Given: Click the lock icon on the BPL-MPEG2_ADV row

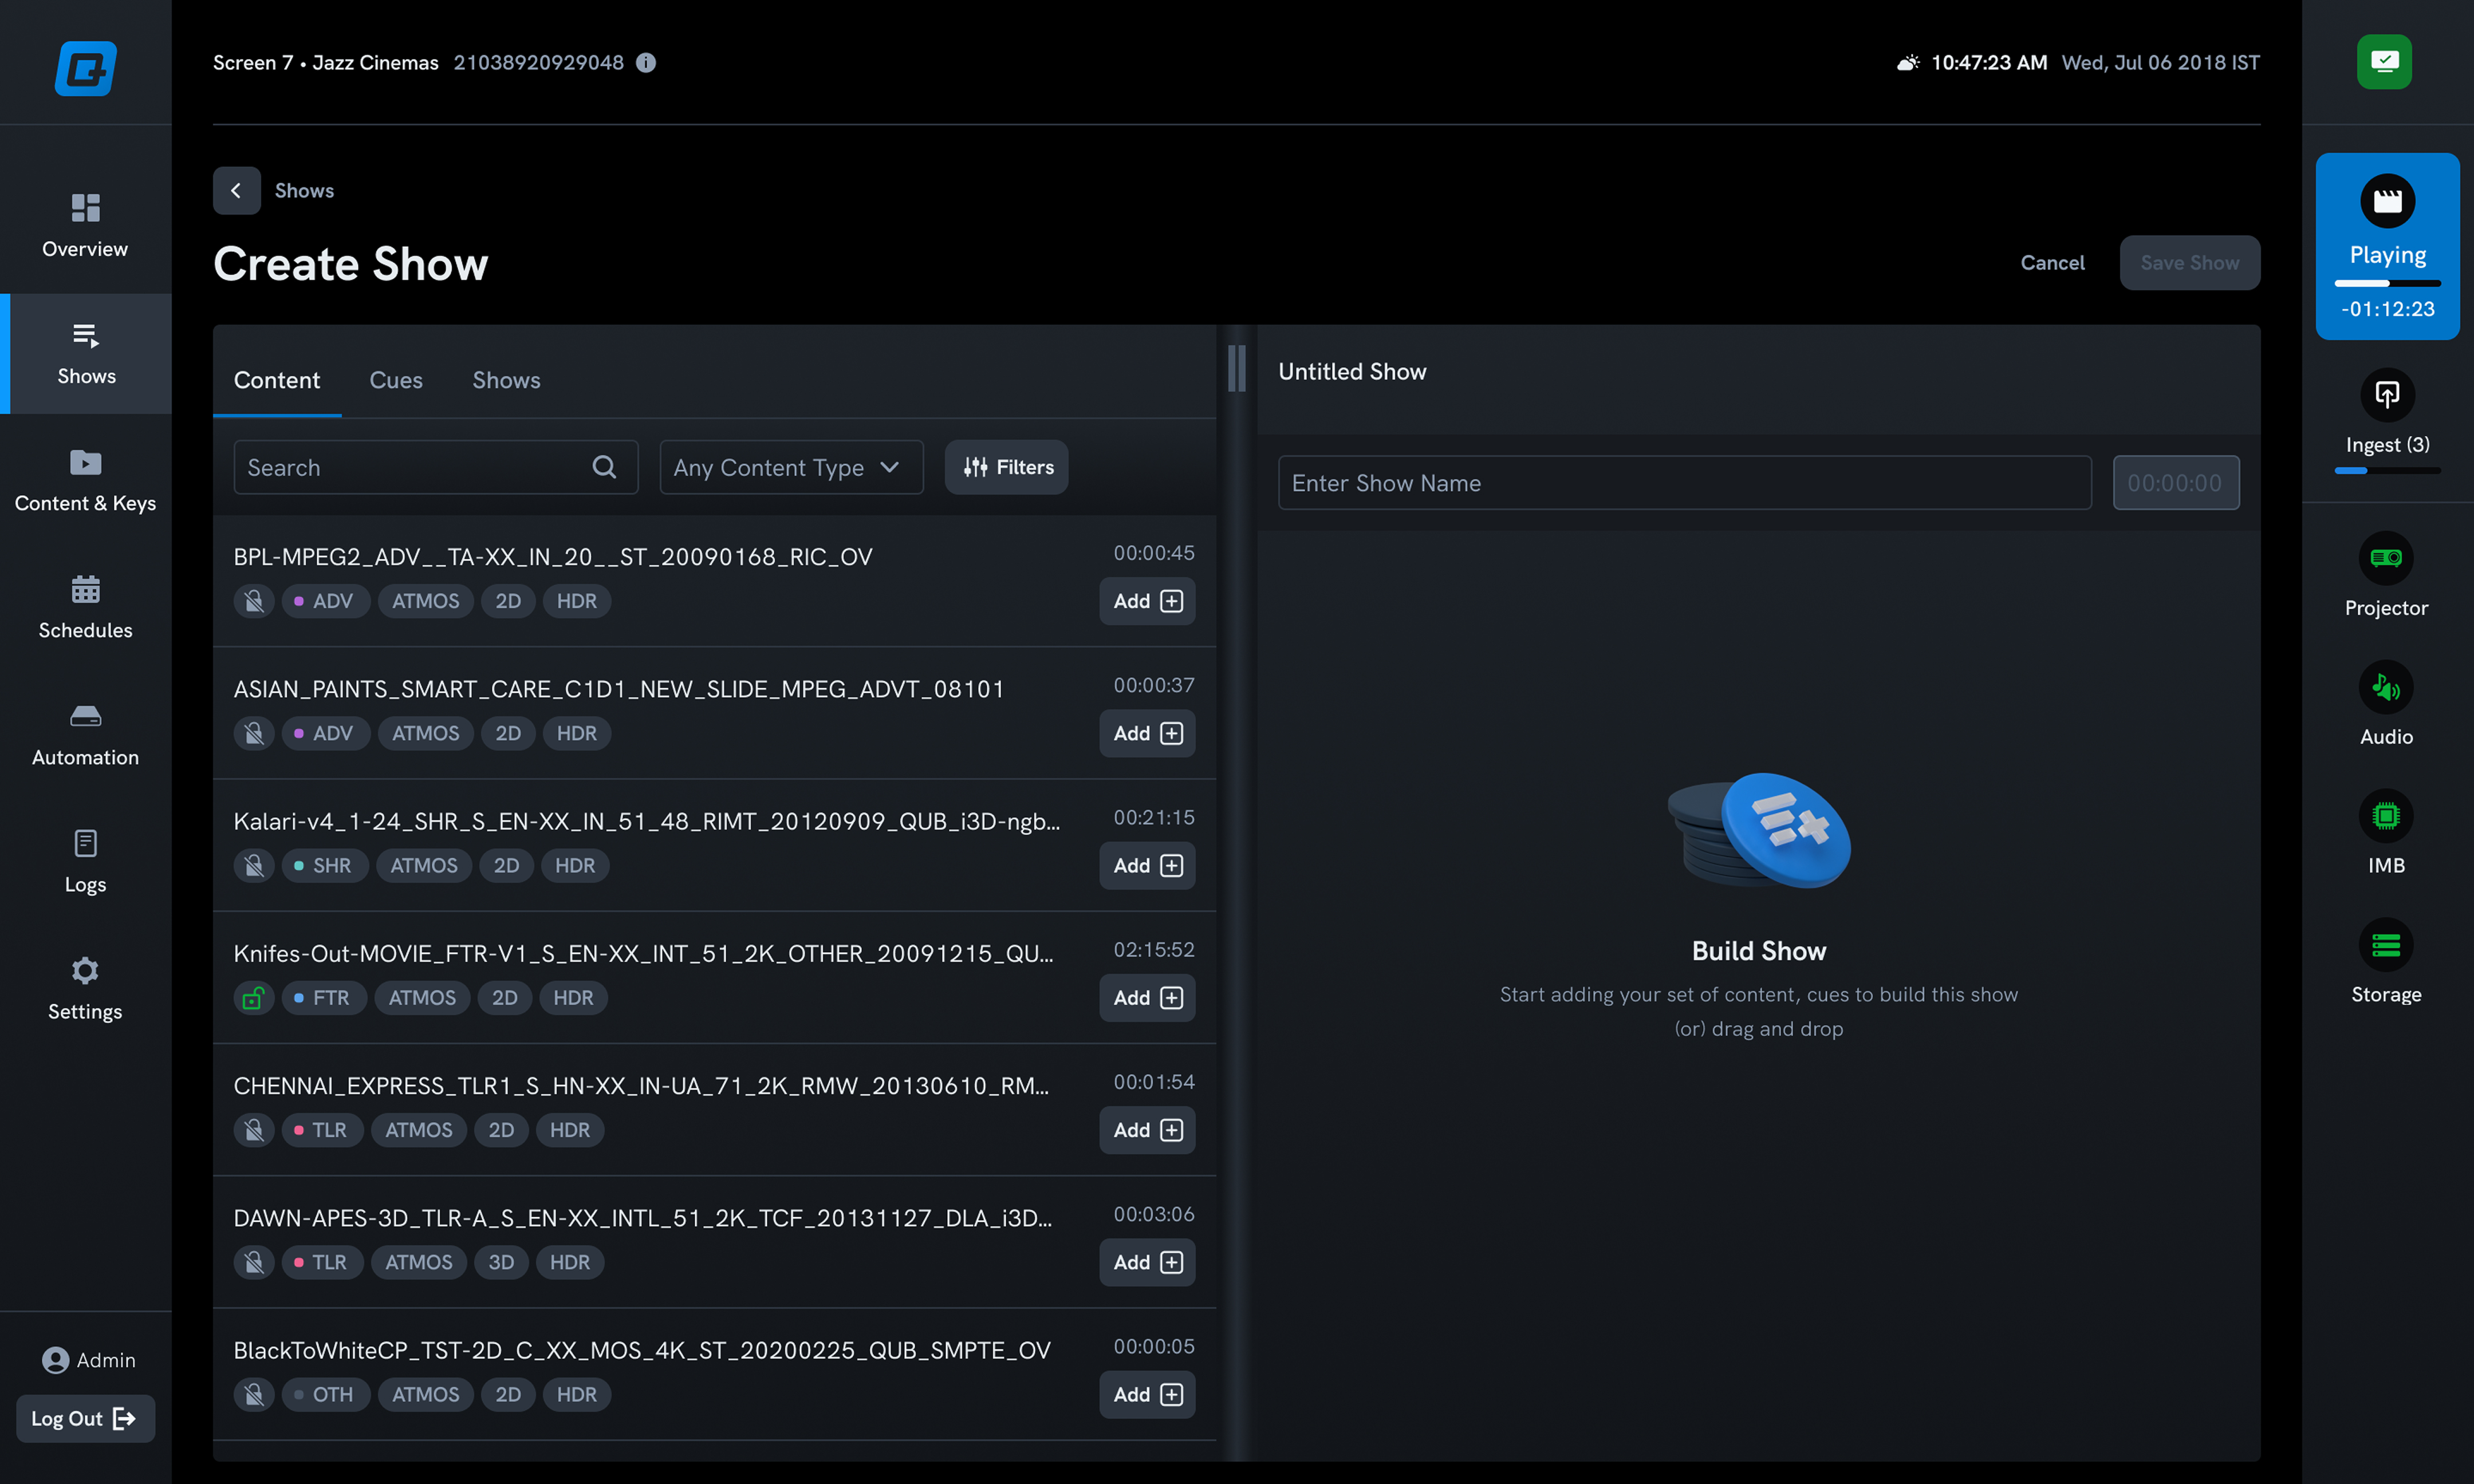Looking at the screenshot, I should [253, 601].
